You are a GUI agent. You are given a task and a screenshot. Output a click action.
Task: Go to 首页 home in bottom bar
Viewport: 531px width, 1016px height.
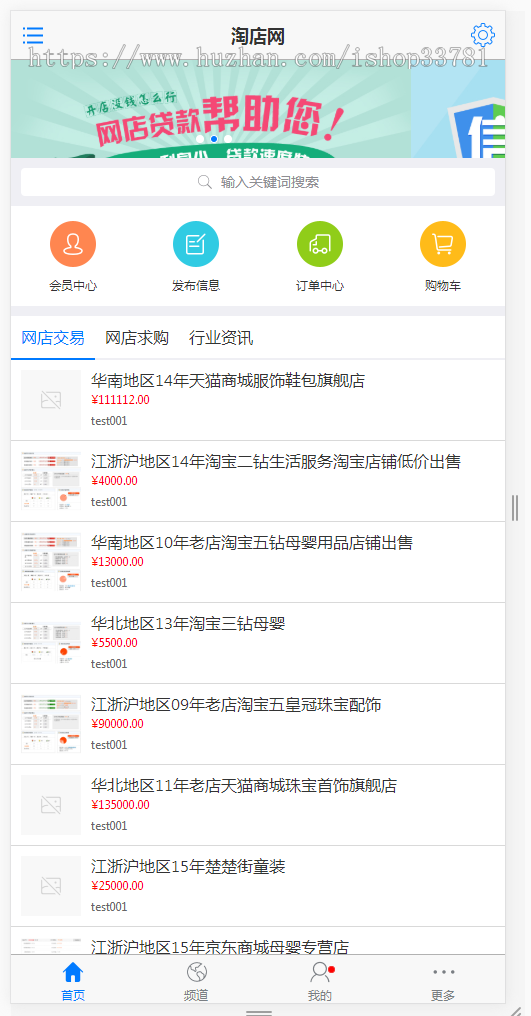(73, 981)
